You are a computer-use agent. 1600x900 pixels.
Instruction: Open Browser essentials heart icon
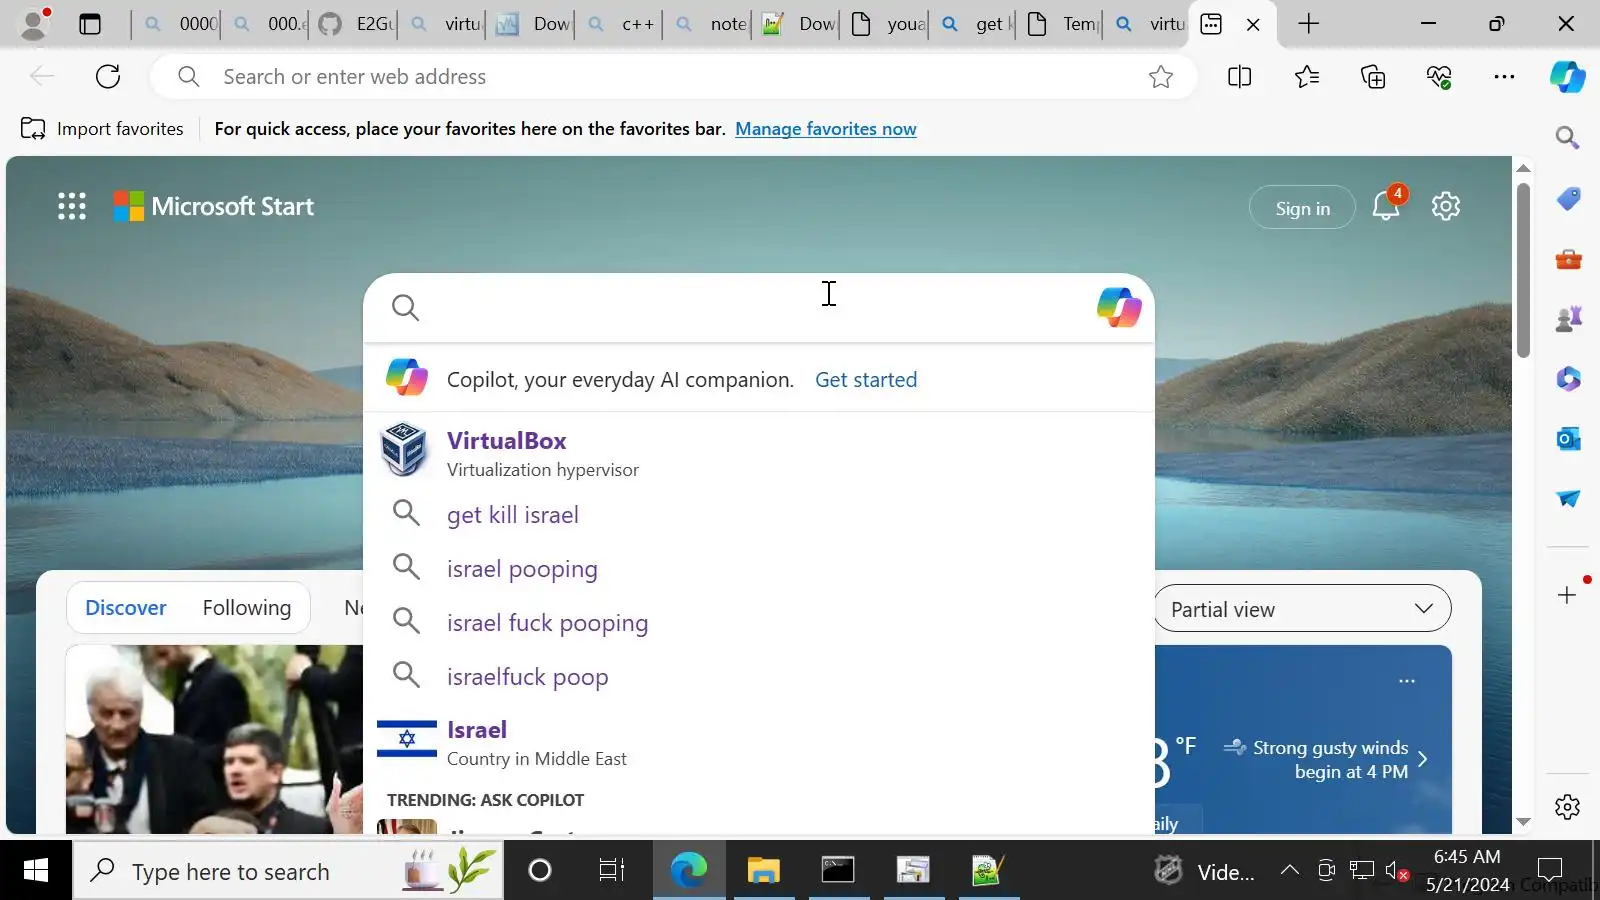(x=1439, y=77)
